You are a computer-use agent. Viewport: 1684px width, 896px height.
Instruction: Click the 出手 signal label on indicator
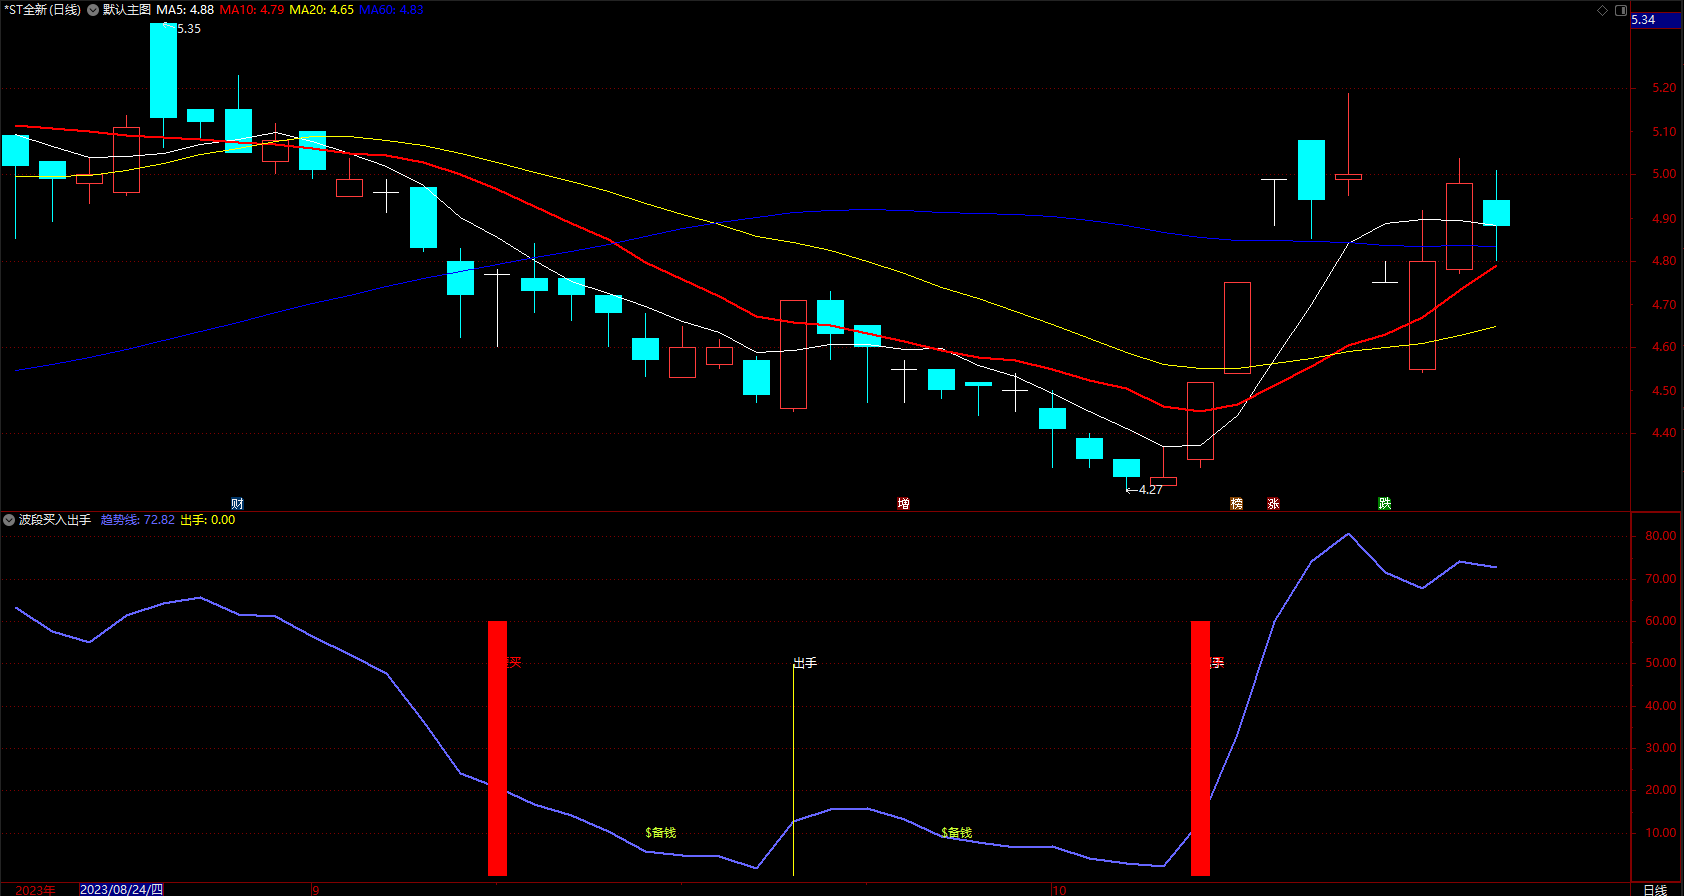pyautogui.click(x=805, y=663)
